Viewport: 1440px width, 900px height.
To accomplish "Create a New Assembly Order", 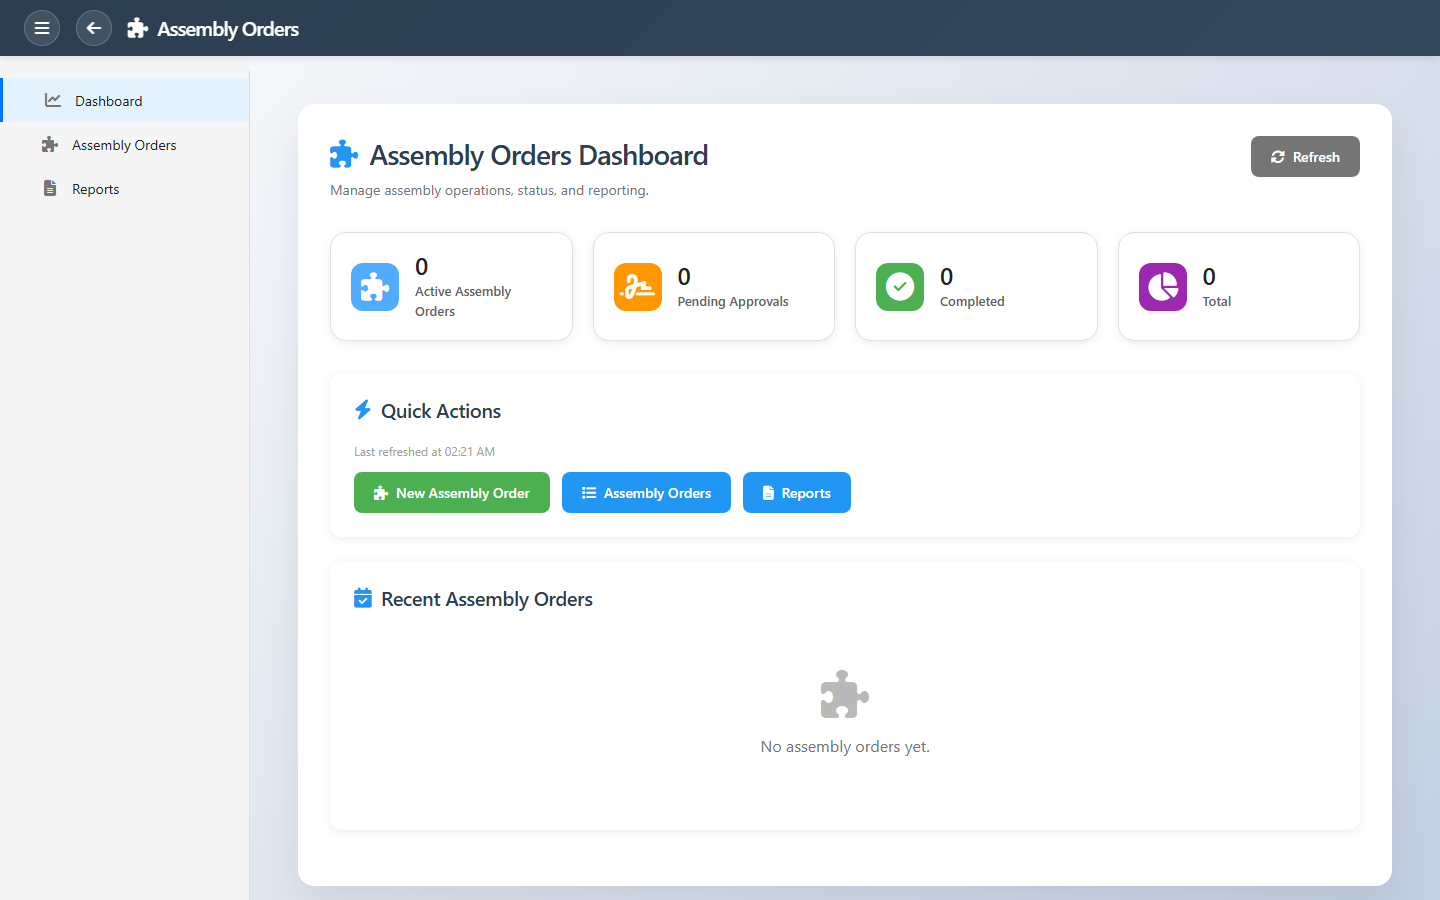I will pyautogui.click(x=452, y=493).
